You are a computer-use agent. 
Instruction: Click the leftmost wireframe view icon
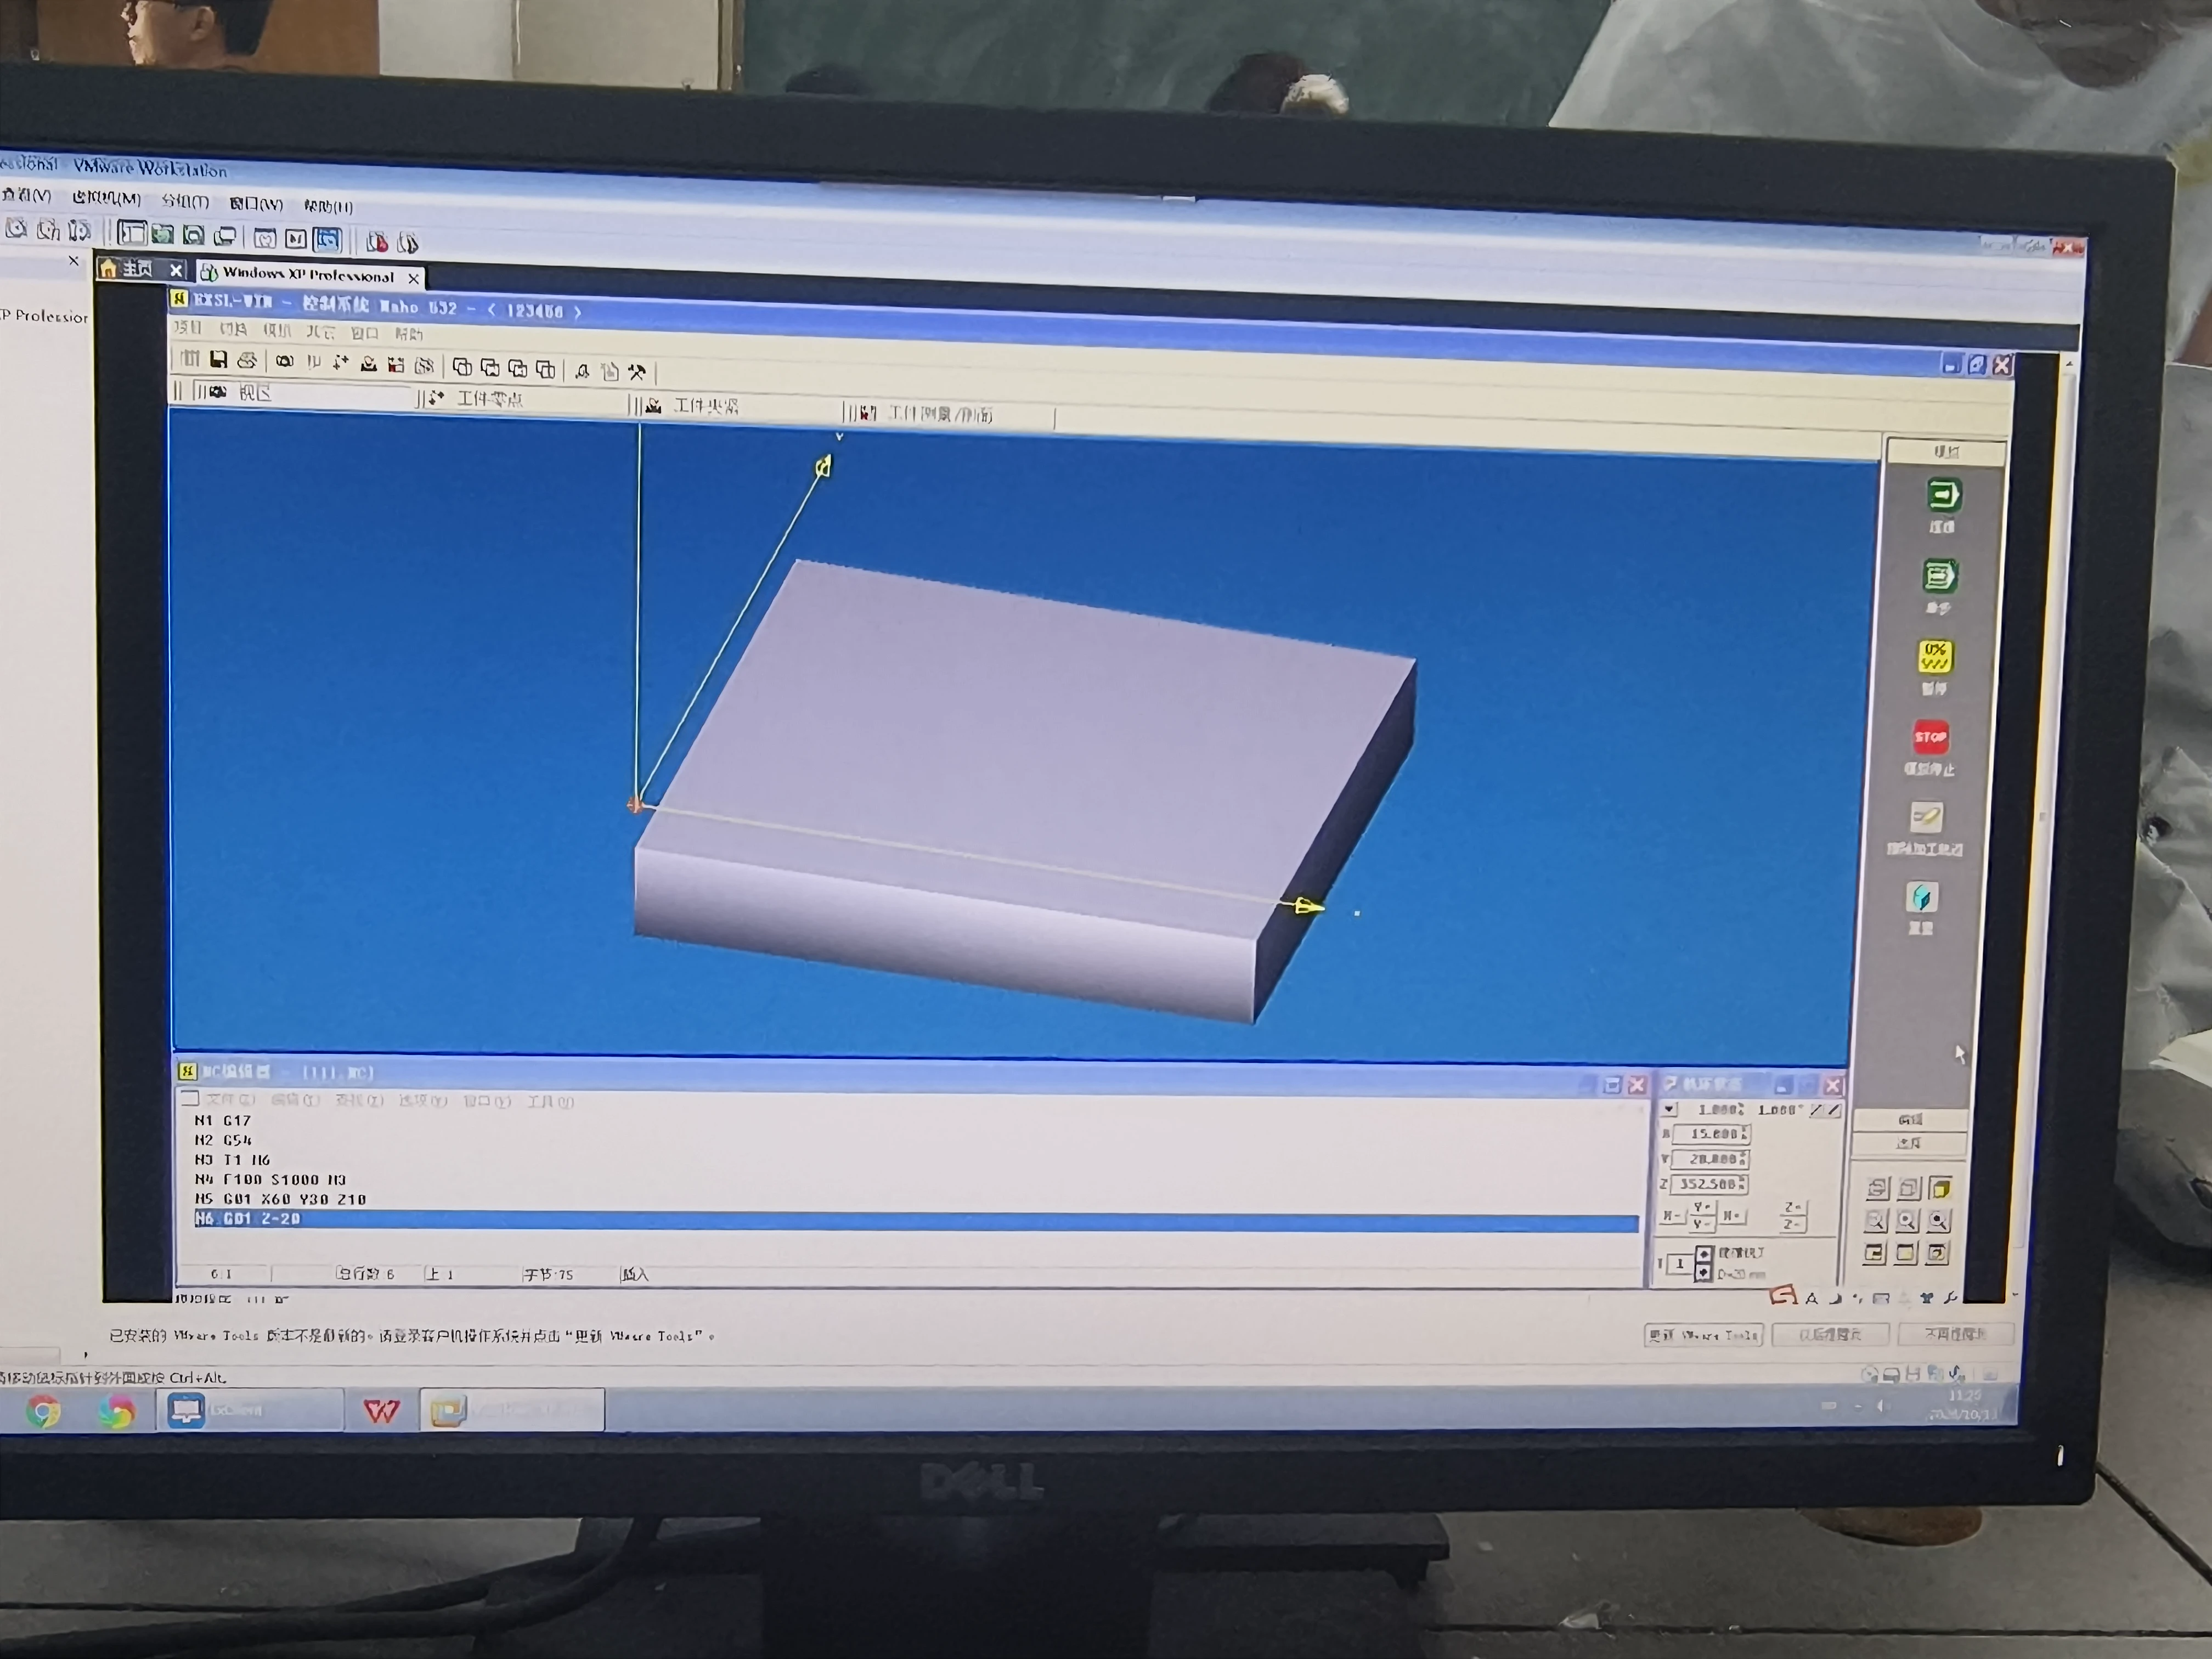coord(1877,1188)
